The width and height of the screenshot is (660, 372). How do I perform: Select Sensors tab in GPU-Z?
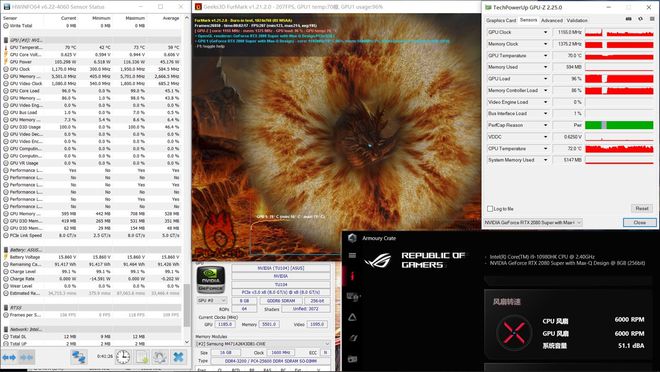[x=528, y=20]
